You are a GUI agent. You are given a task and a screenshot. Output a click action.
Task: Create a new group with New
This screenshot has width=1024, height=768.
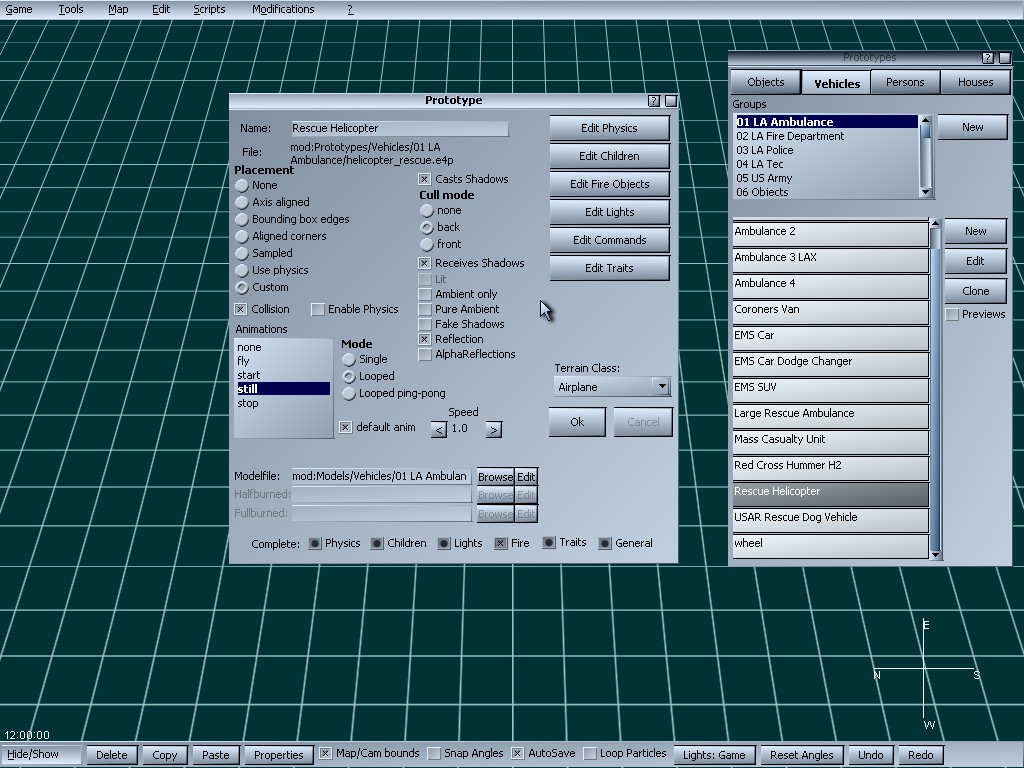click(x=972, y=127)
